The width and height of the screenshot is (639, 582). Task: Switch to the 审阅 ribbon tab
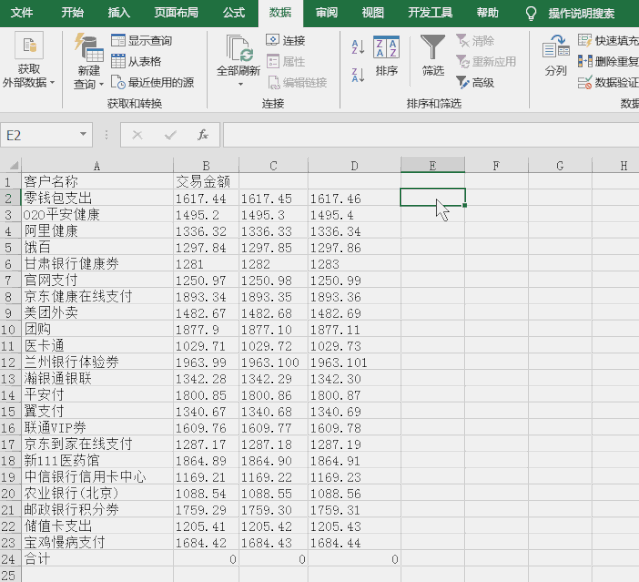326,13
